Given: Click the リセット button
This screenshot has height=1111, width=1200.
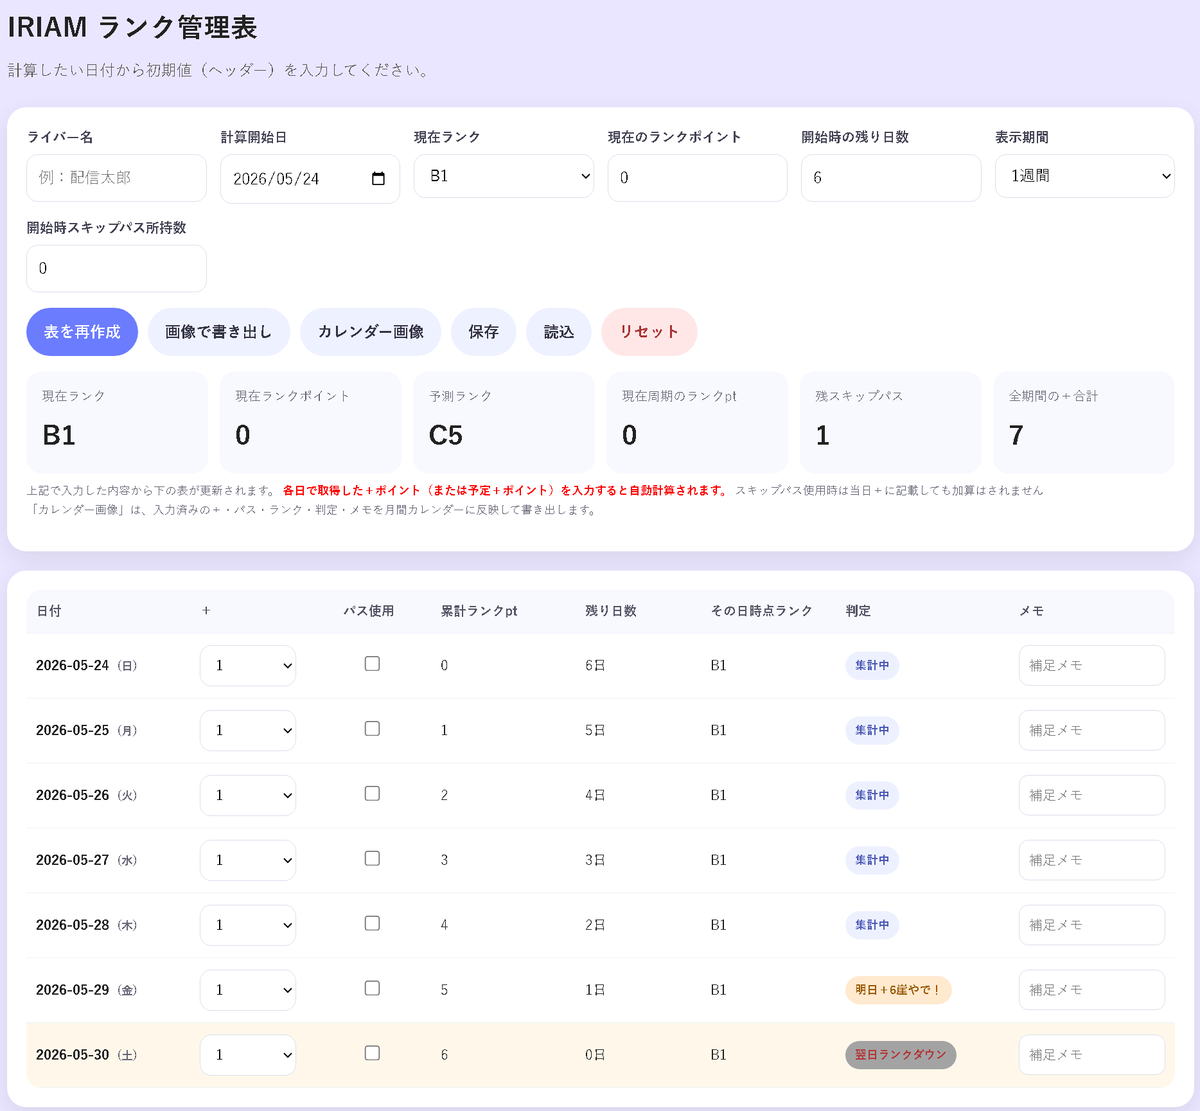Looking at the screenshot, I should [x=649, y=332].
